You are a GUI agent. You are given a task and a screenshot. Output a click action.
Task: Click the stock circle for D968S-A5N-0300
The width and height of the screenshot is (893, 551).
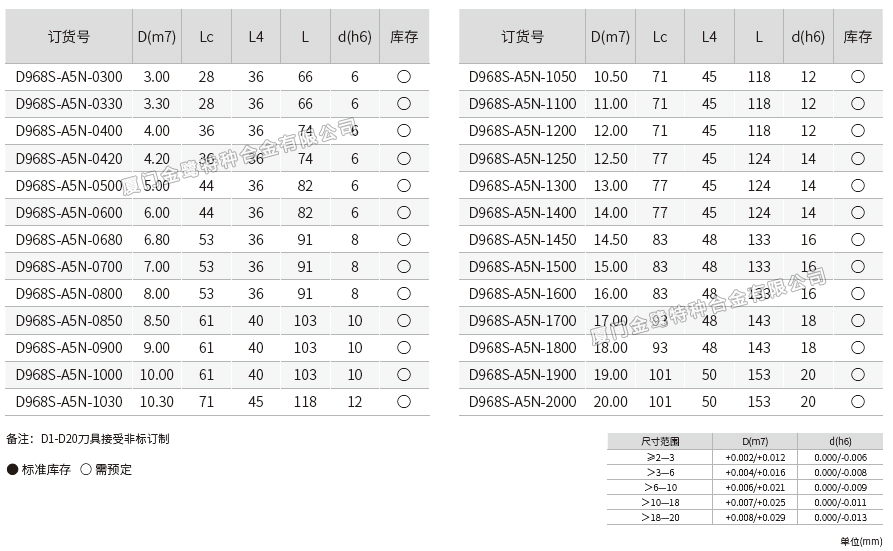pos(404,77)
